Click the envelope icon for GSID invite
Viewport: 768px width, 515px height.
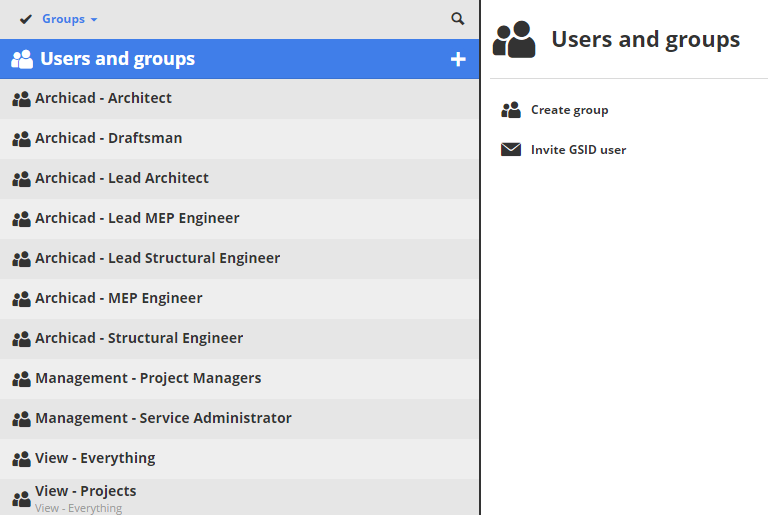click(x=511, y=150)
